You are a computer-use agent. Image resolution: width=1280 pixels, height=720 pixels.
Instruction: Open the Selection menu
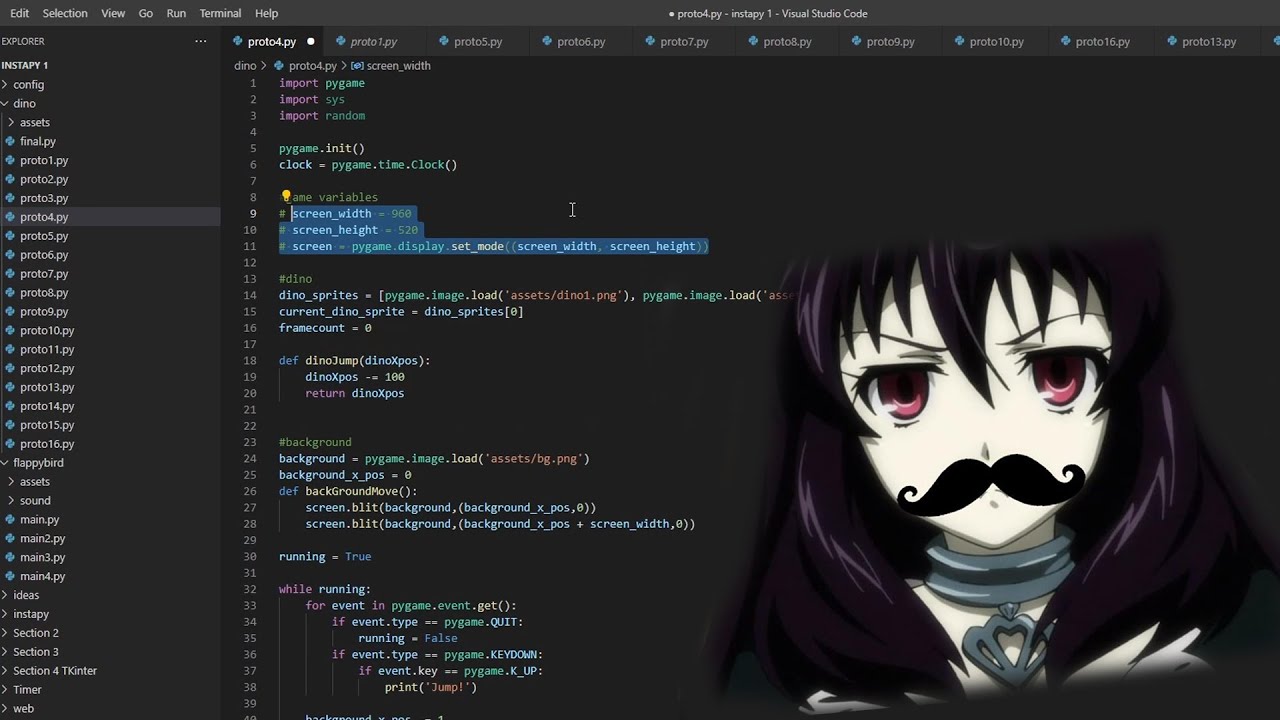pyautogui.click(x=65, y=13)
